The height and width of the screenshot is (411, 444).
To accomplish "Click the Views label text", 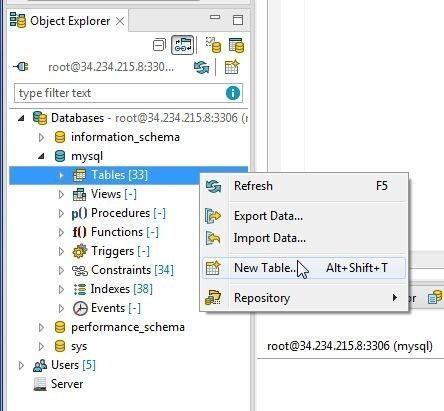I will click(x=106, y=194).
